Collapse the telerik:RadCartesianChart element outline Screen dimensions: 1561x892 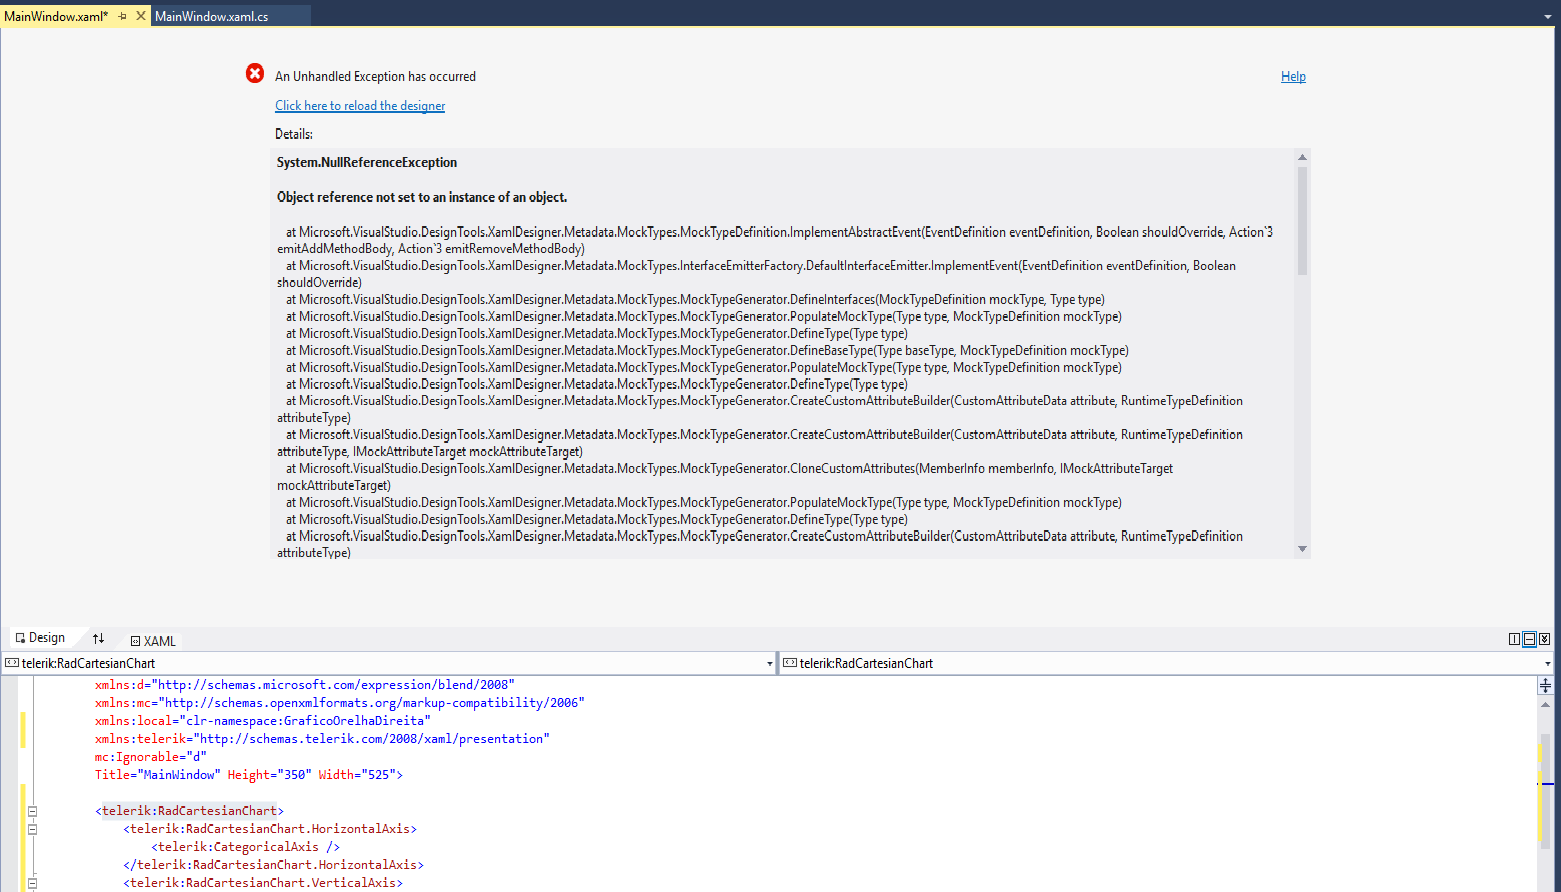(32, 811)
